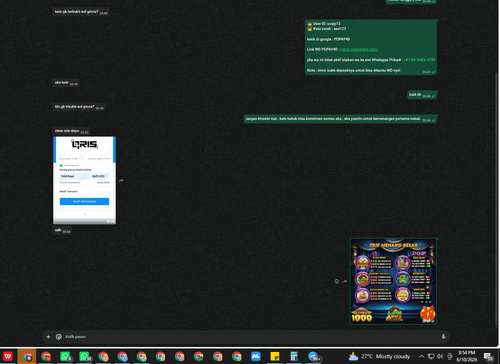The width and height of the screenshot is (500, 364).
Task: Click in the 'Ketik pesan' message field
Action: (250, 337)
